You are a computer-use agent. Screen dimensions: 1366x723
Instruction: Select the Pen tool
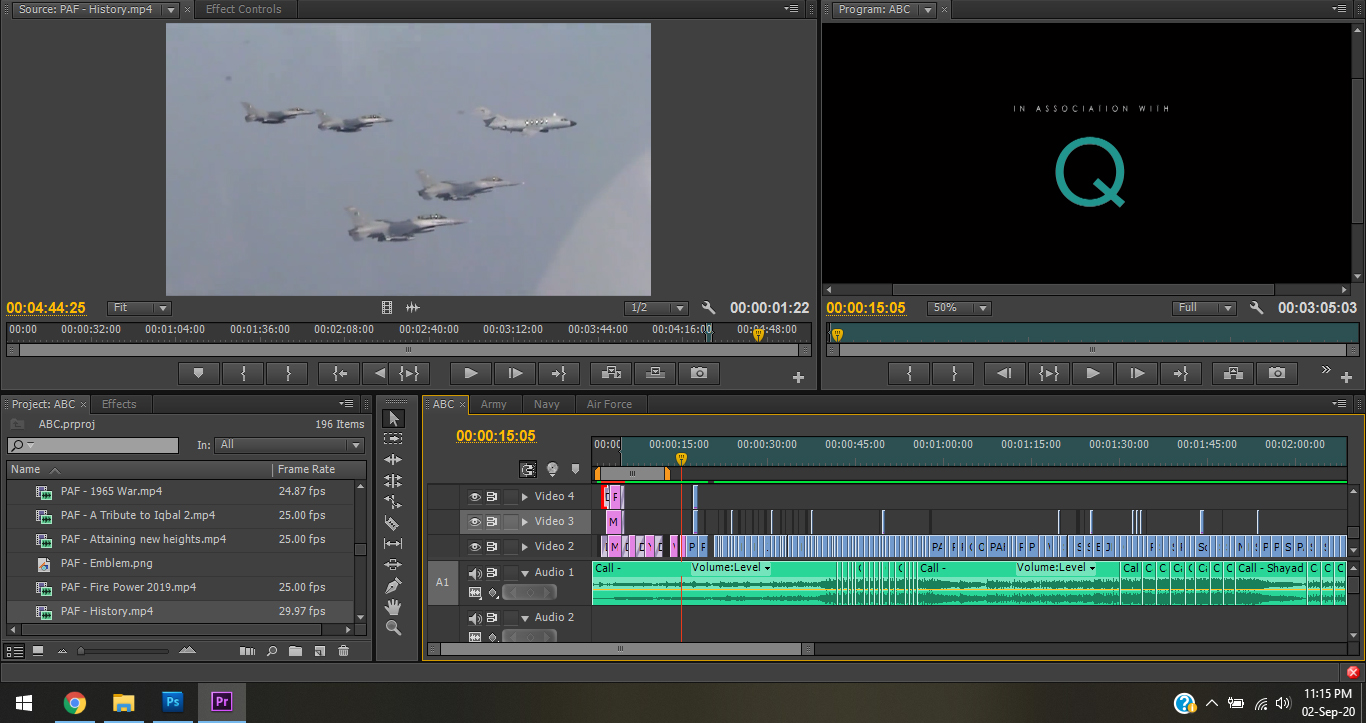393,586
